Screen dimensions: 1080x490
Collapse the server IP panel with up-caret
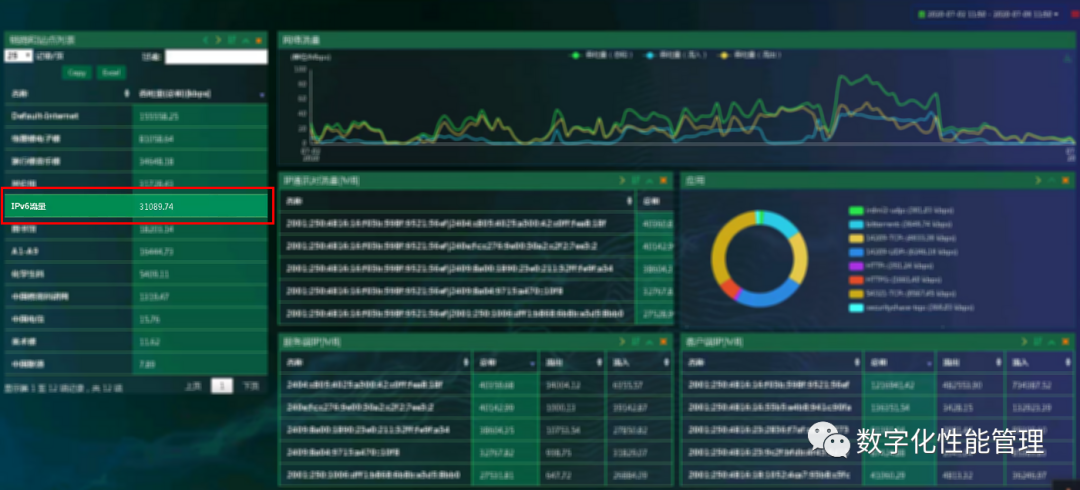(x=650, y=341)
